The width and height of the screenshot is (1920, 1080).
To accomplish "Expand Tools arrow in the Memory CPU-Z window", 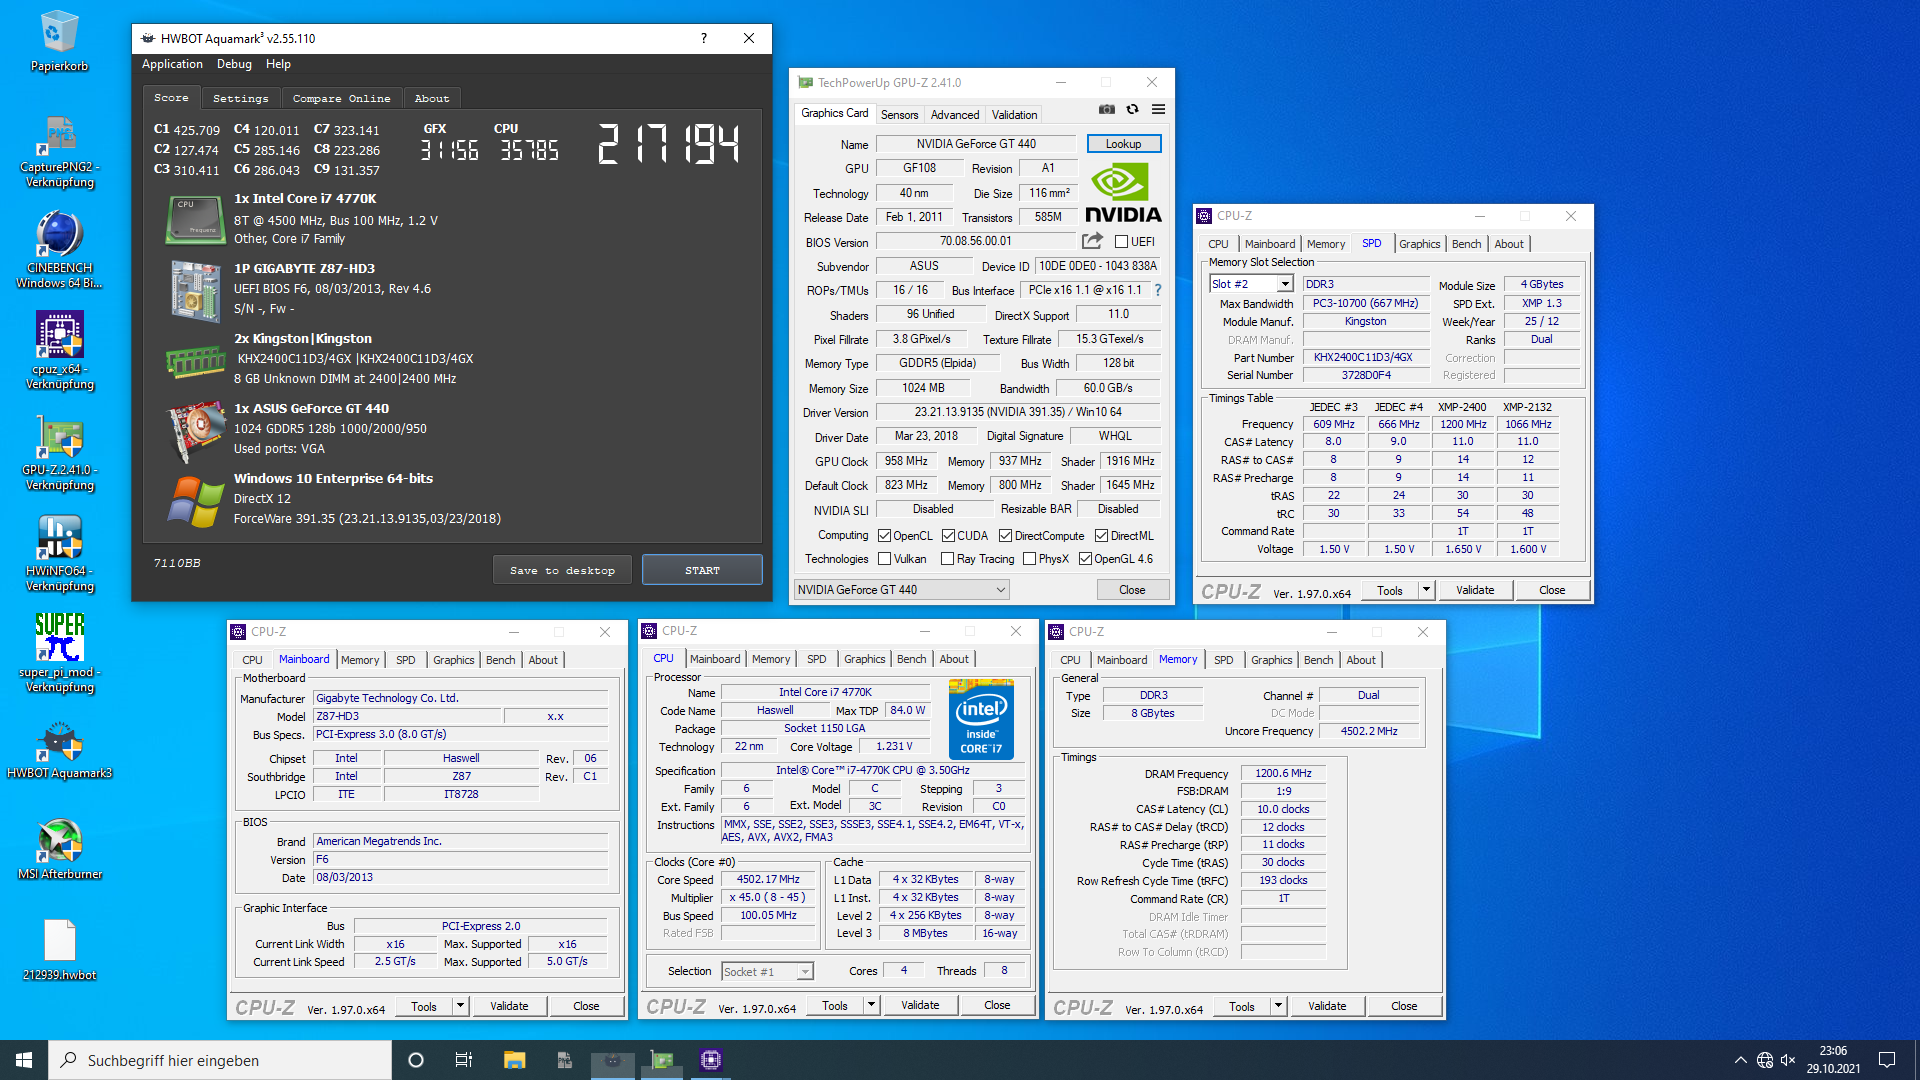I will coord(1279,1006).
